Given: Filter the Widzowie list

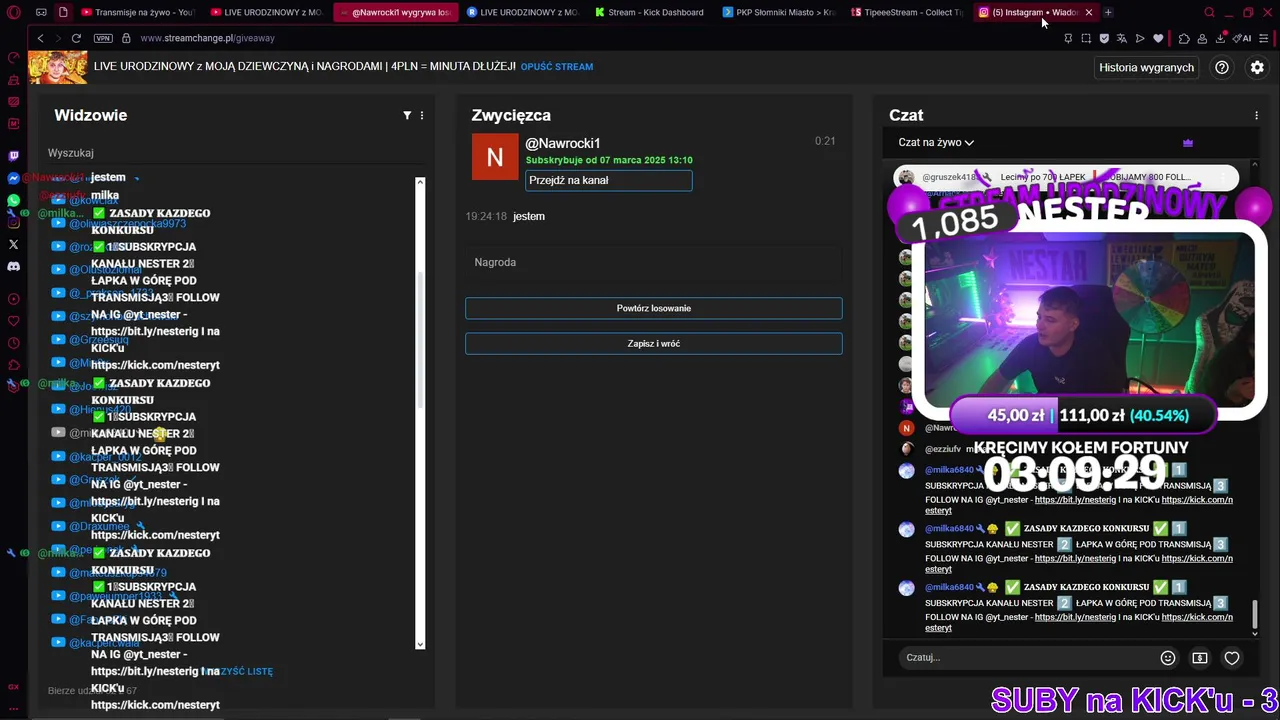Looking at the screenshot, I should click(407, 115).
